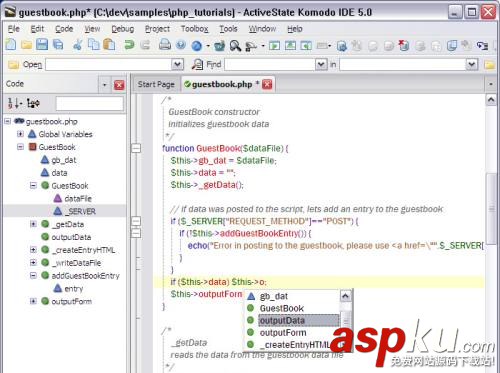Image resolution: width=500 pixels, height=373 pixels.
Task: Open the Toolbox menu
Action: 195,29
